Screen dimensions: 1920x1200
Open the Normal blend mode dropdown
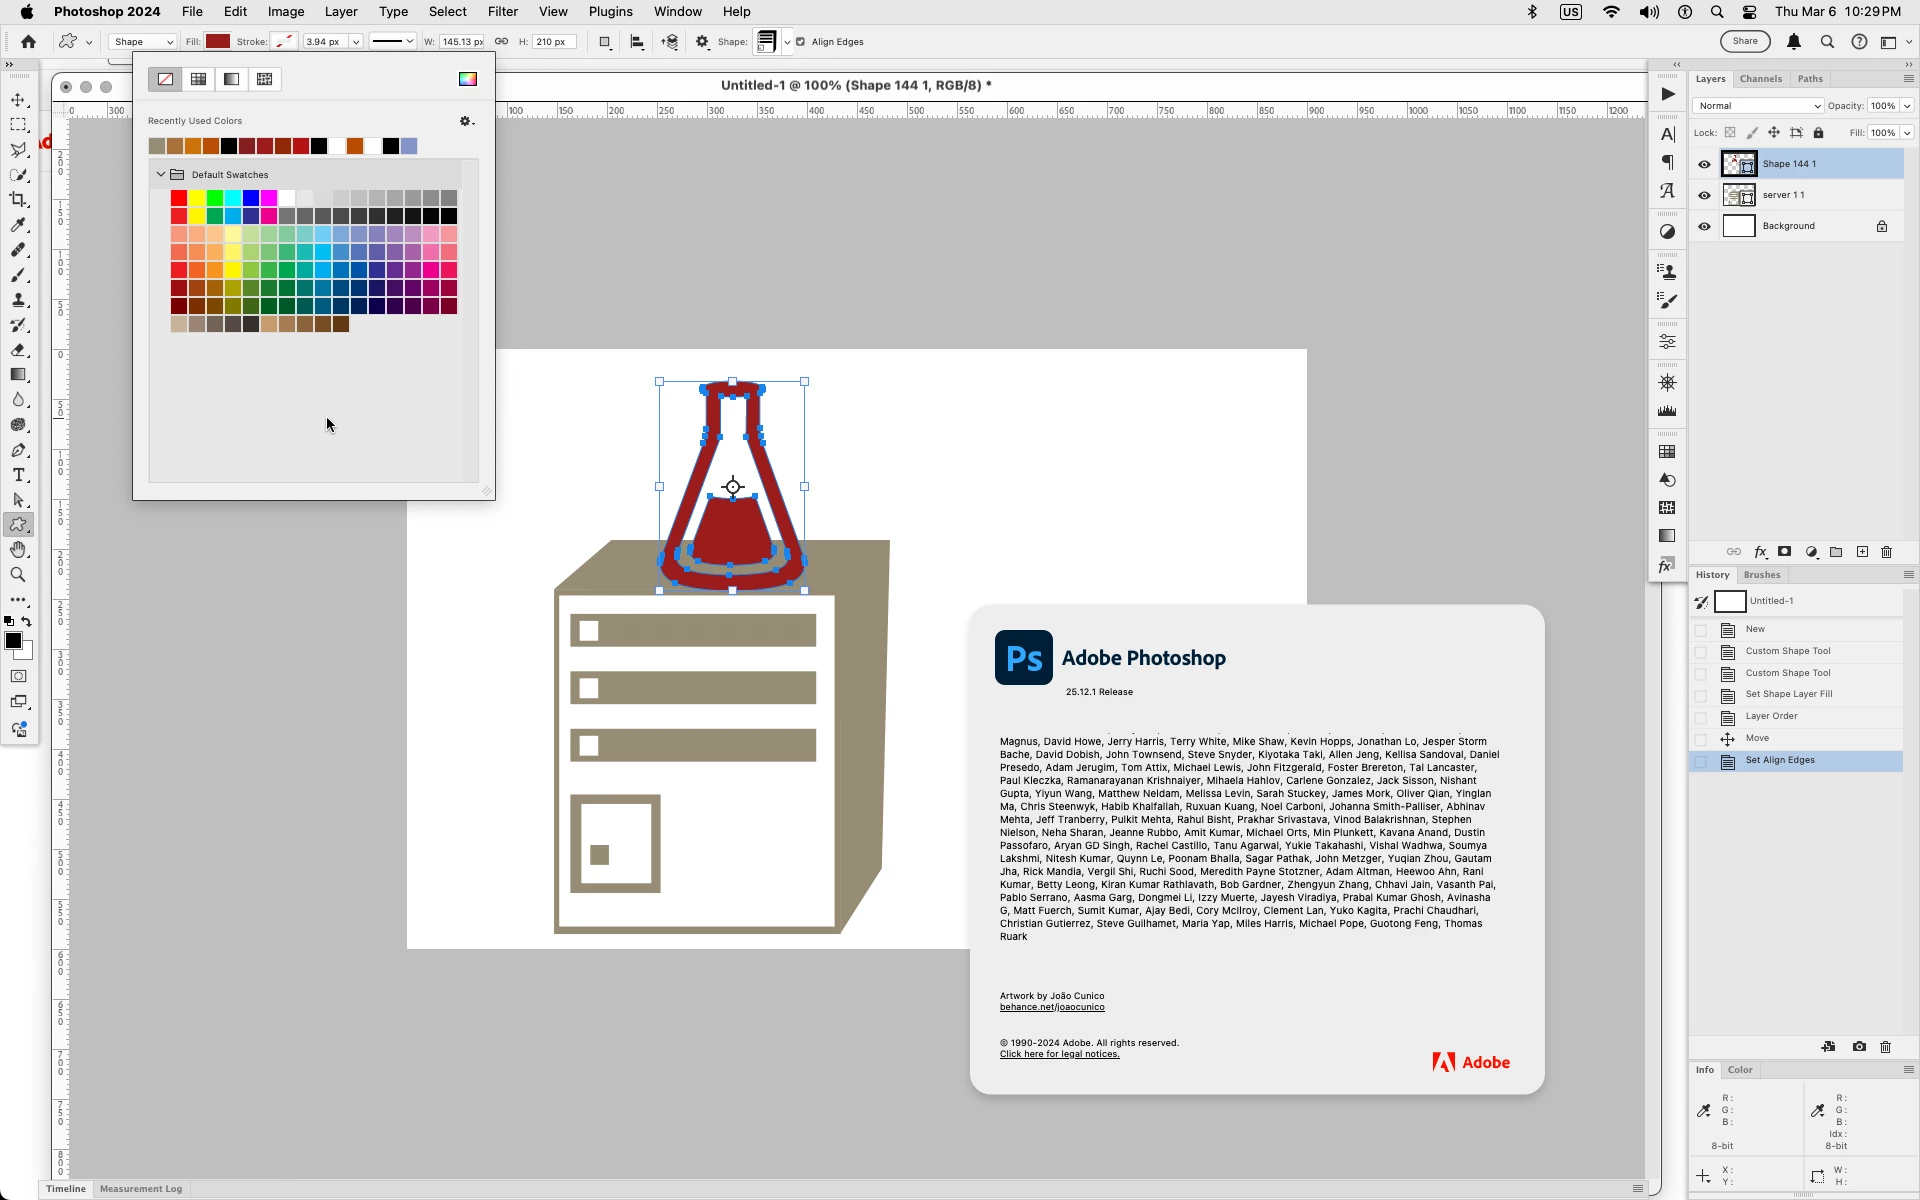tap(1757, 106)
